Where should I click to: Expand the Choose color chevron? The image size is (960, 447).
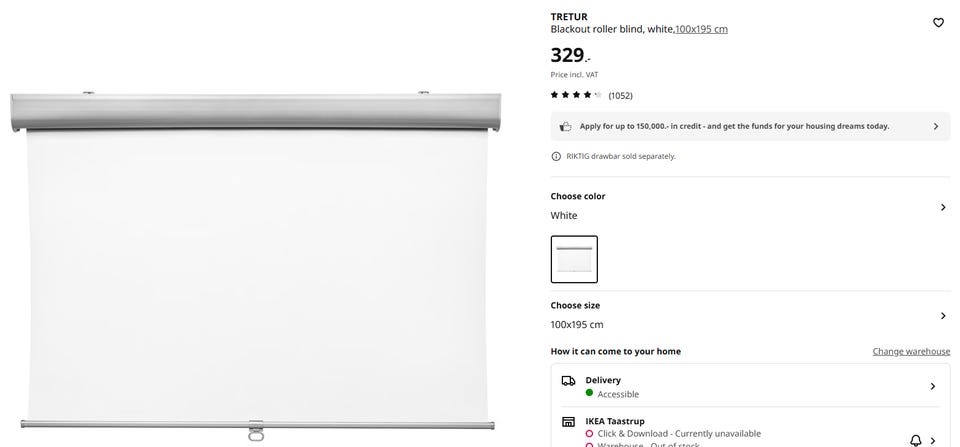pos(942,207)
